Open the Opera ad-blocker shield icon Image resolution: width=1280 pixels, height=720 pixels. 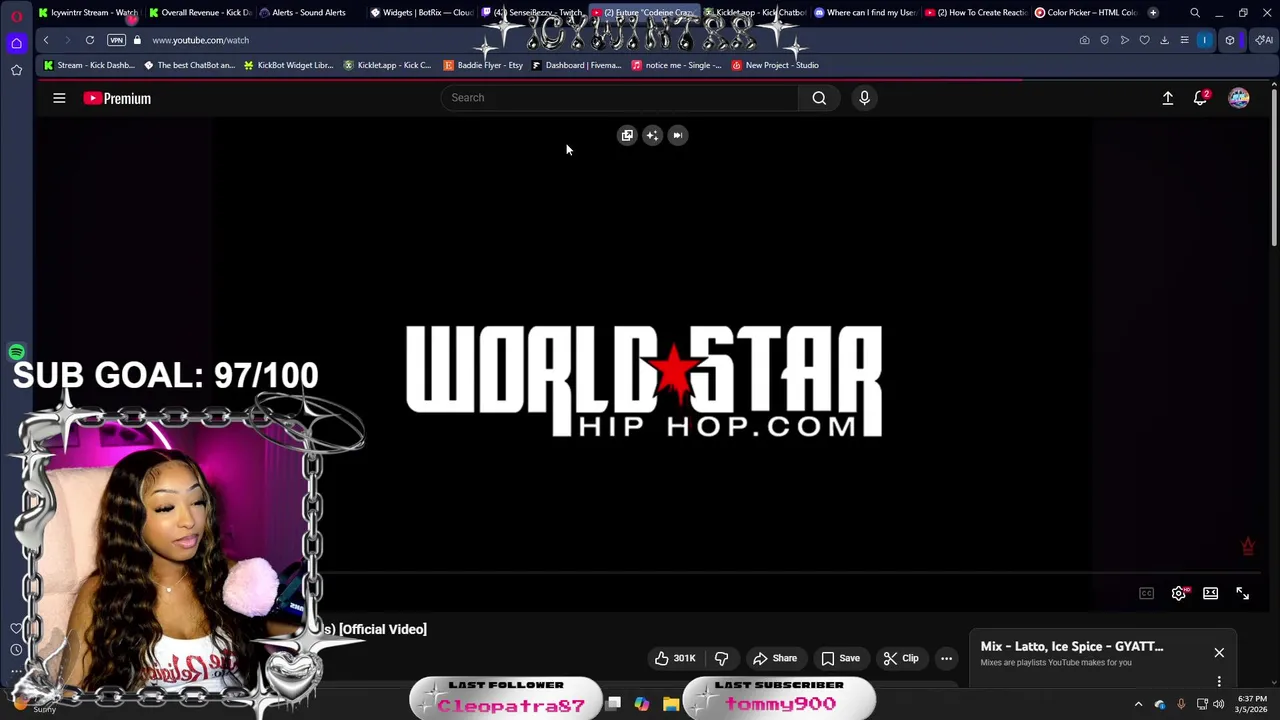click(x=1104, y=40)
